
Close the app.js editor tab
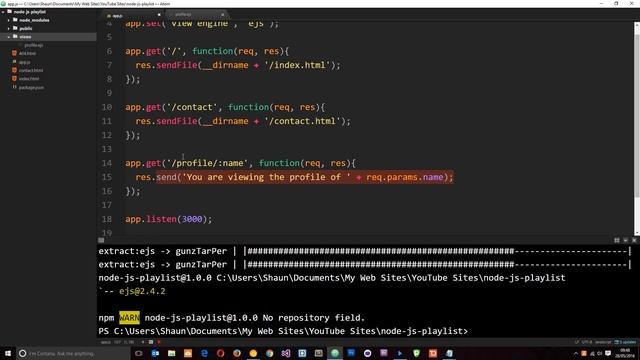pyautogui.click(x=159, y=15)
